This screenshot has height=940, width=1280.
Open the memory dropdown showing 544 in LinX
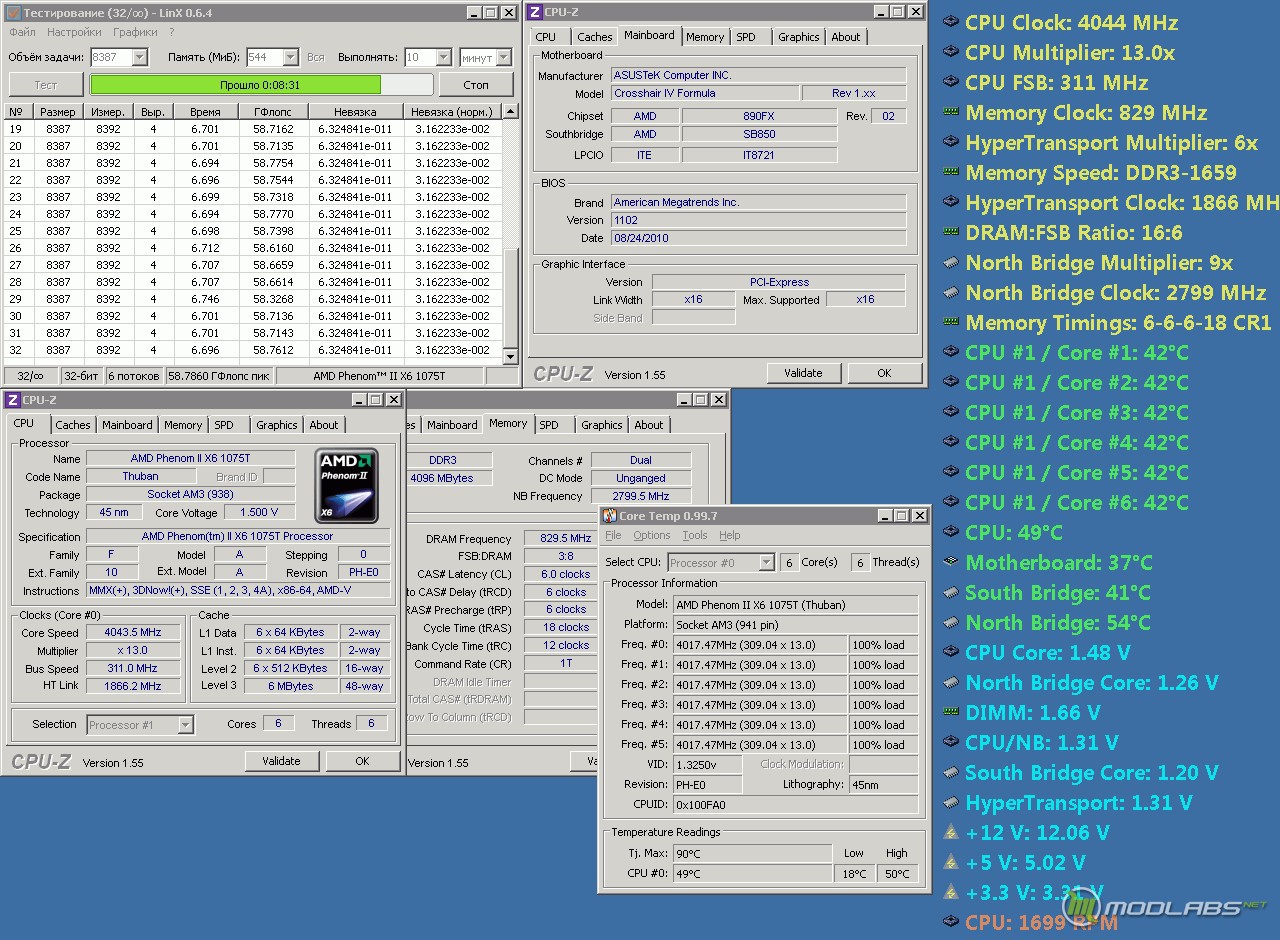tap(290, 58)
